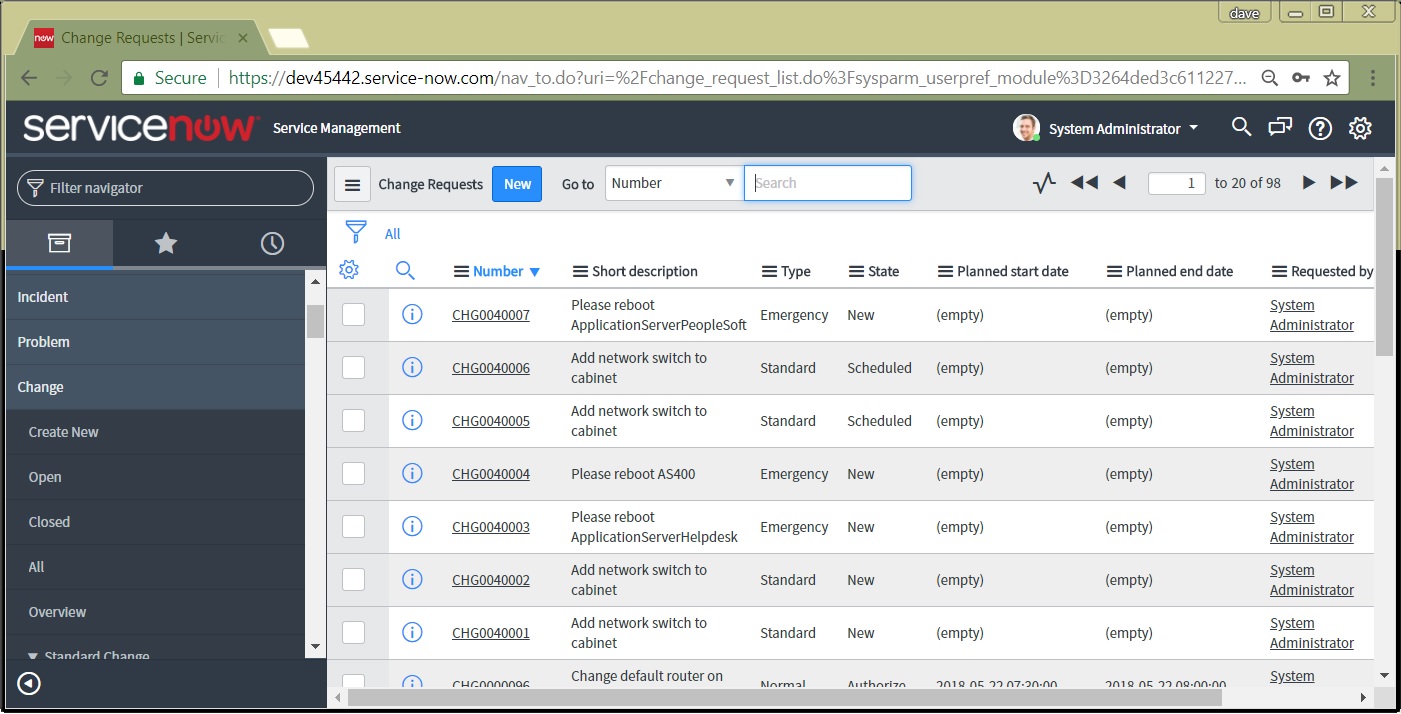Open Planned start date column menu
1401x714 pixels.
[945, 271]
